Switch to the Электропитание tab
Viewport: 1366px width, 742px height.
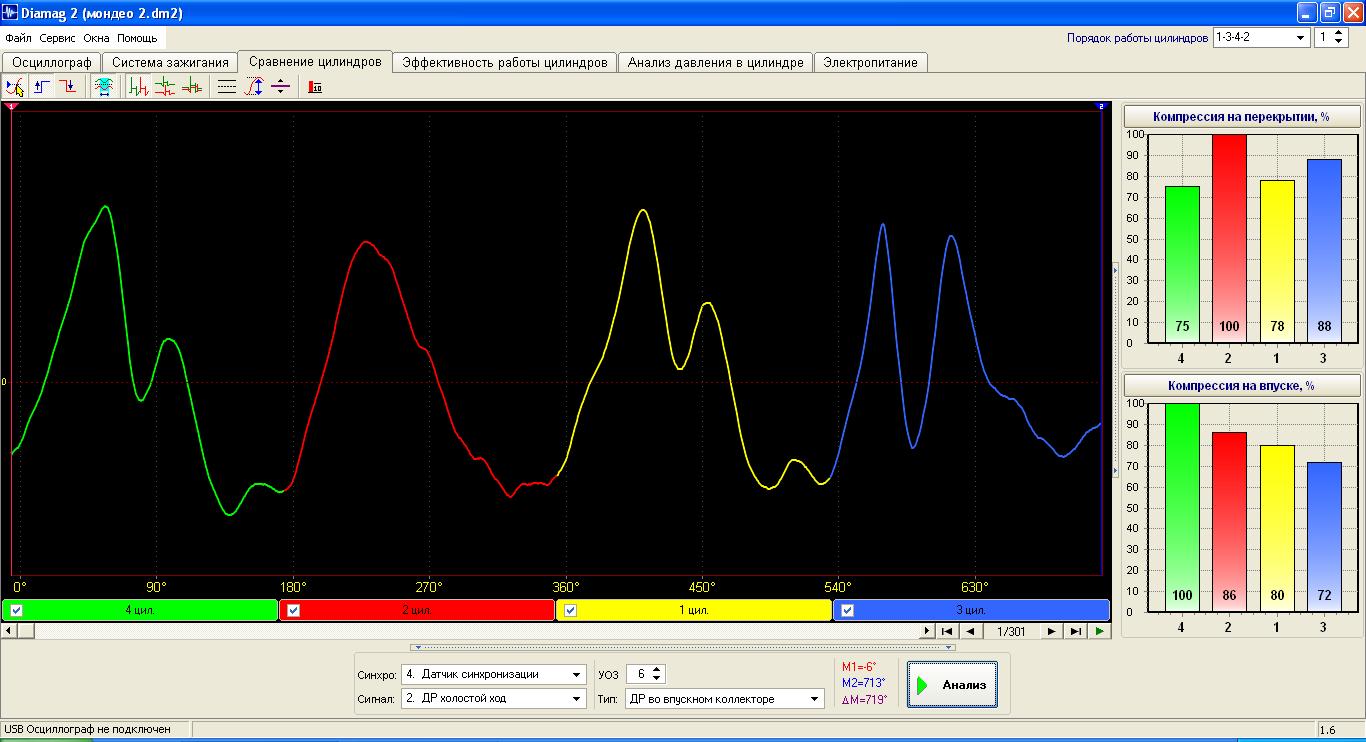click(x=870, y=62)
